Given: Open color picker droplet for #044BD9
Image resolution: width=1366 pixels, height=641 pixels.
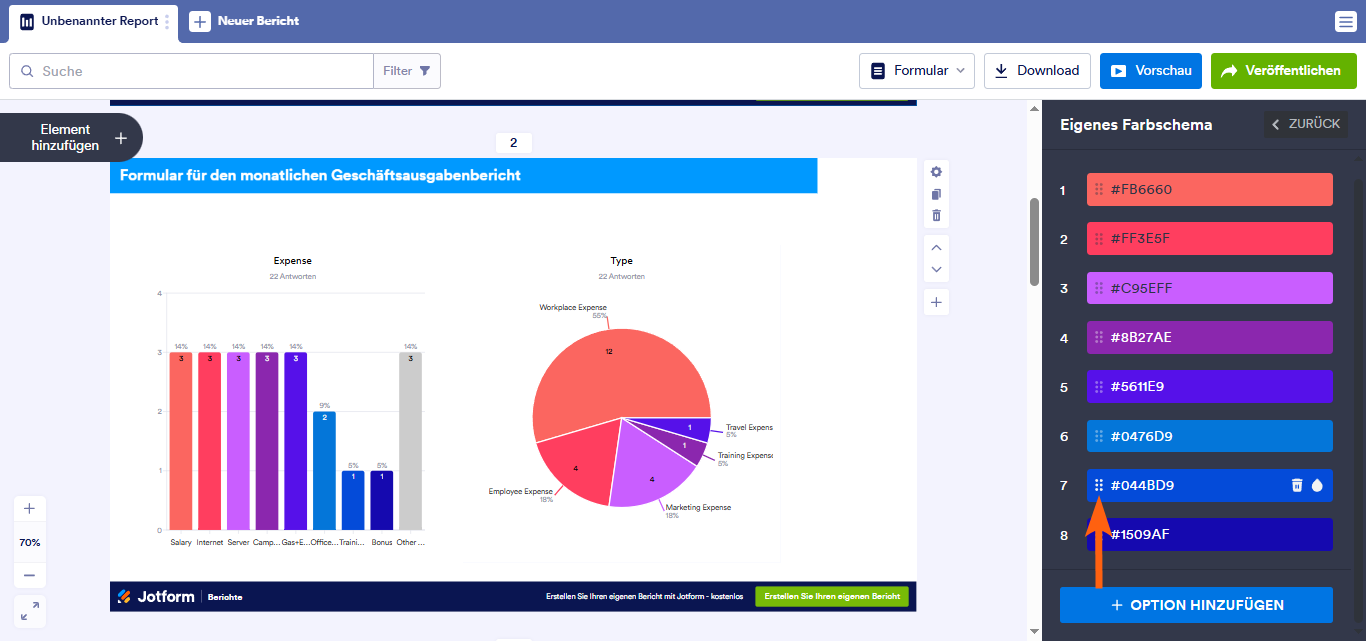Looking at the screenshot, I should tap(1317, 485).
